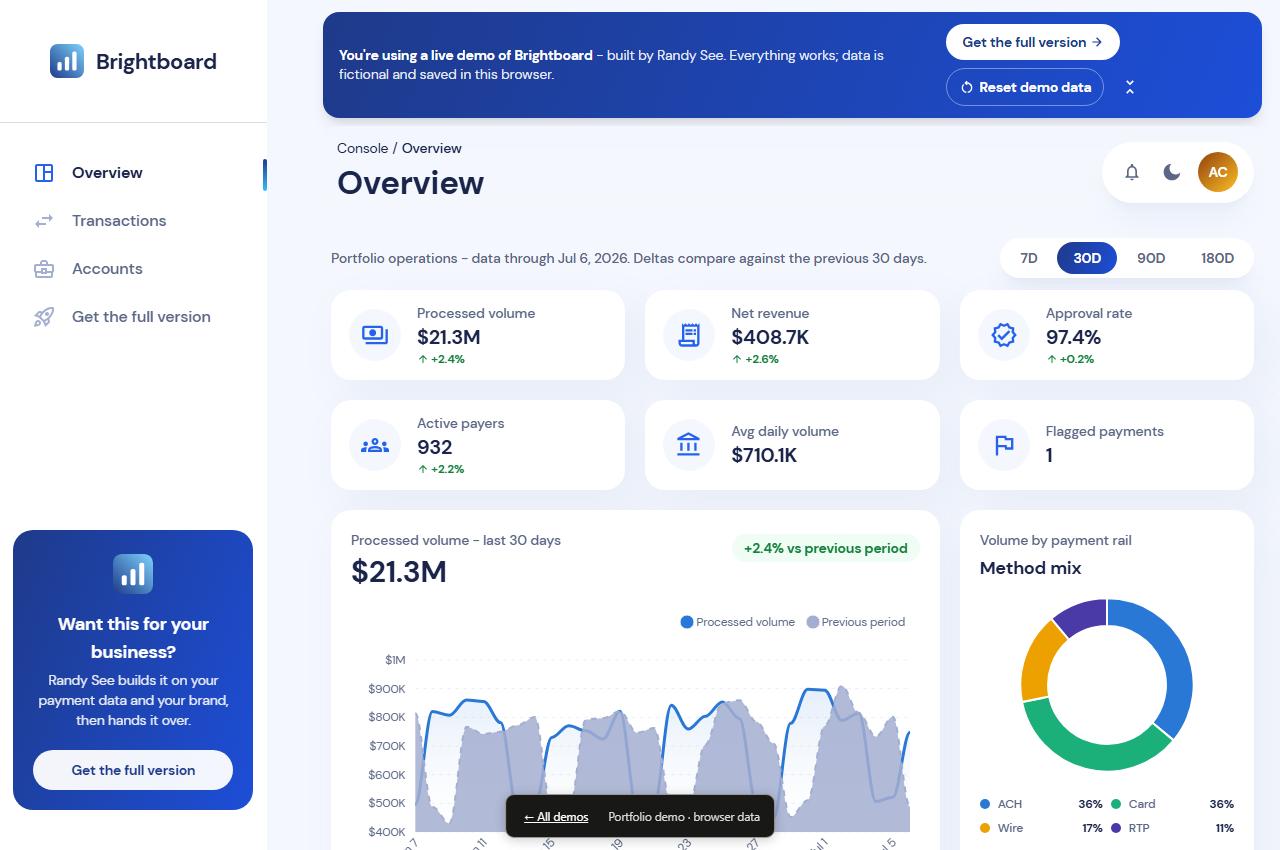The height and width of the screenshot is (850, 1280).
Task: Click the Card green legend swatch
Action: coord(1116,804)
